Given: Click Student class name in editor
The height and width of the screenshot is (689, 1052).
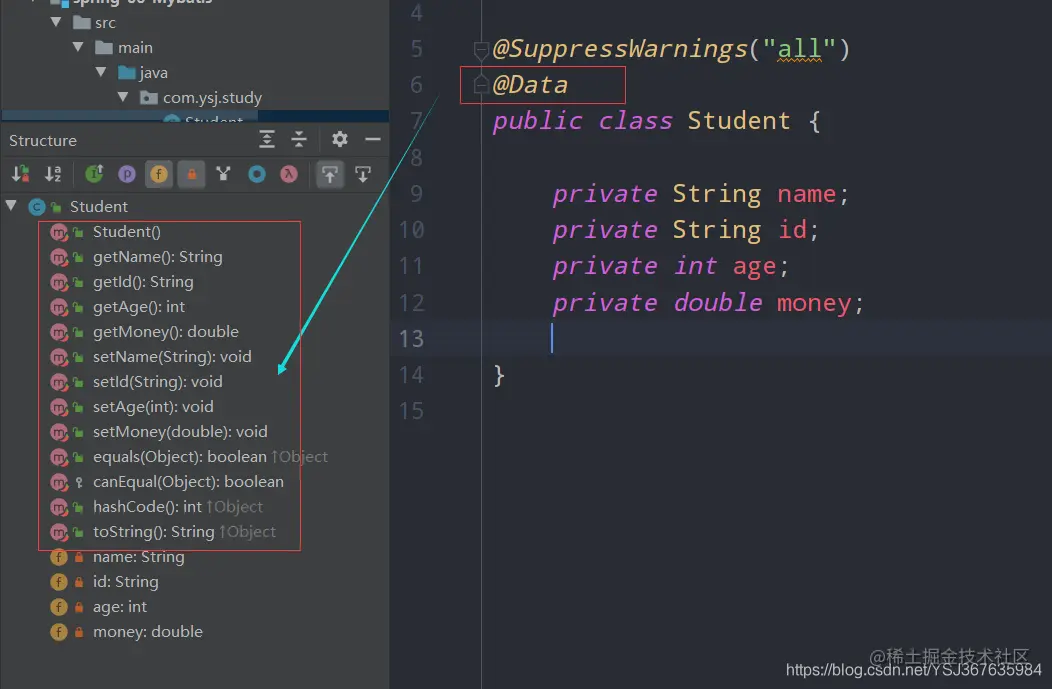Looking at the screenshot, I should point(739,121).
